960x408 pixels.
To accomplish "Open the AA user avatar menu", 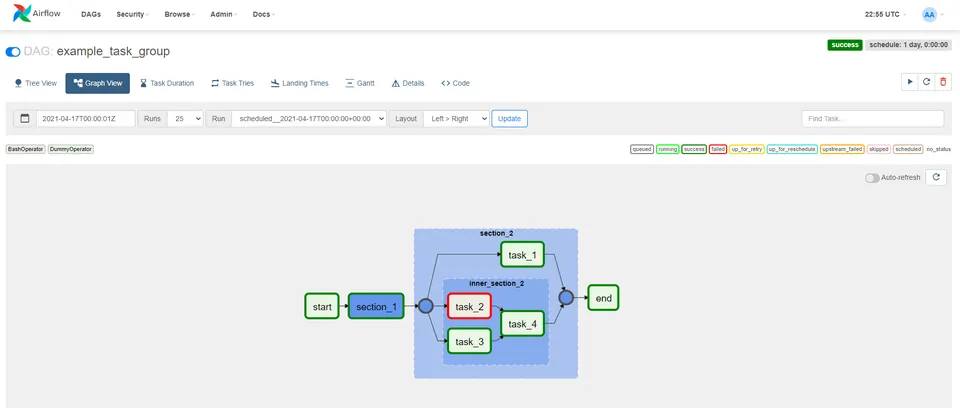I will click(929, 14).
